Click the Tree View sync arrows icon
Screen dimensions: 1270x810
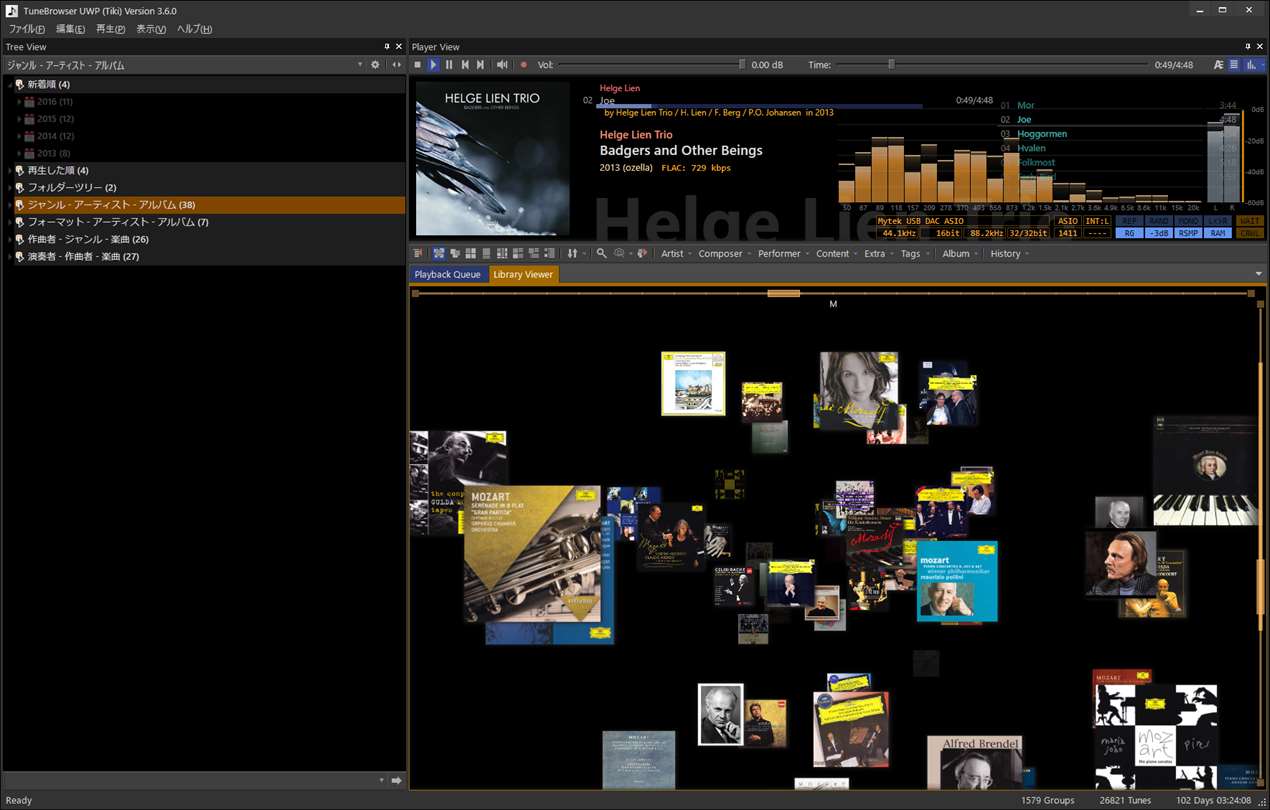[x=396, y=65]
